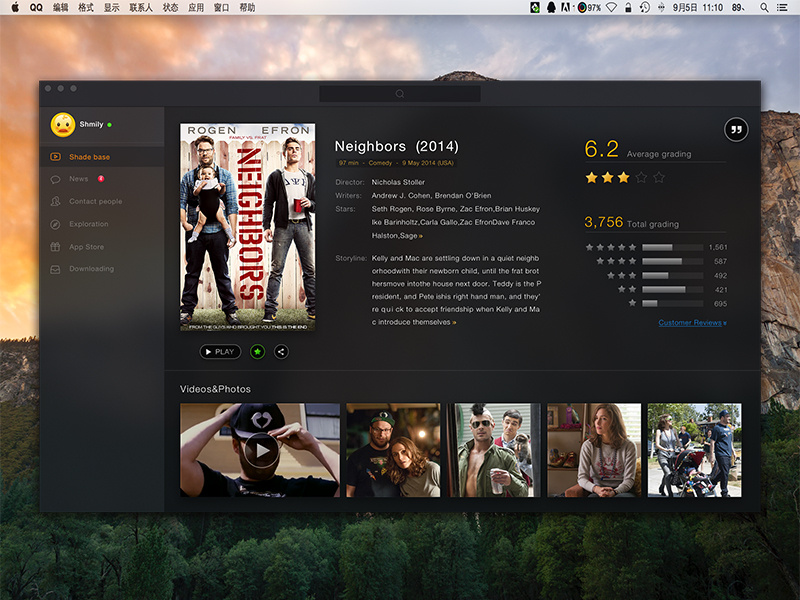Image resolution: width=800 pixels, height=600 pixels.
Task: Open the 格式 menu
Action: pos(86,7)
